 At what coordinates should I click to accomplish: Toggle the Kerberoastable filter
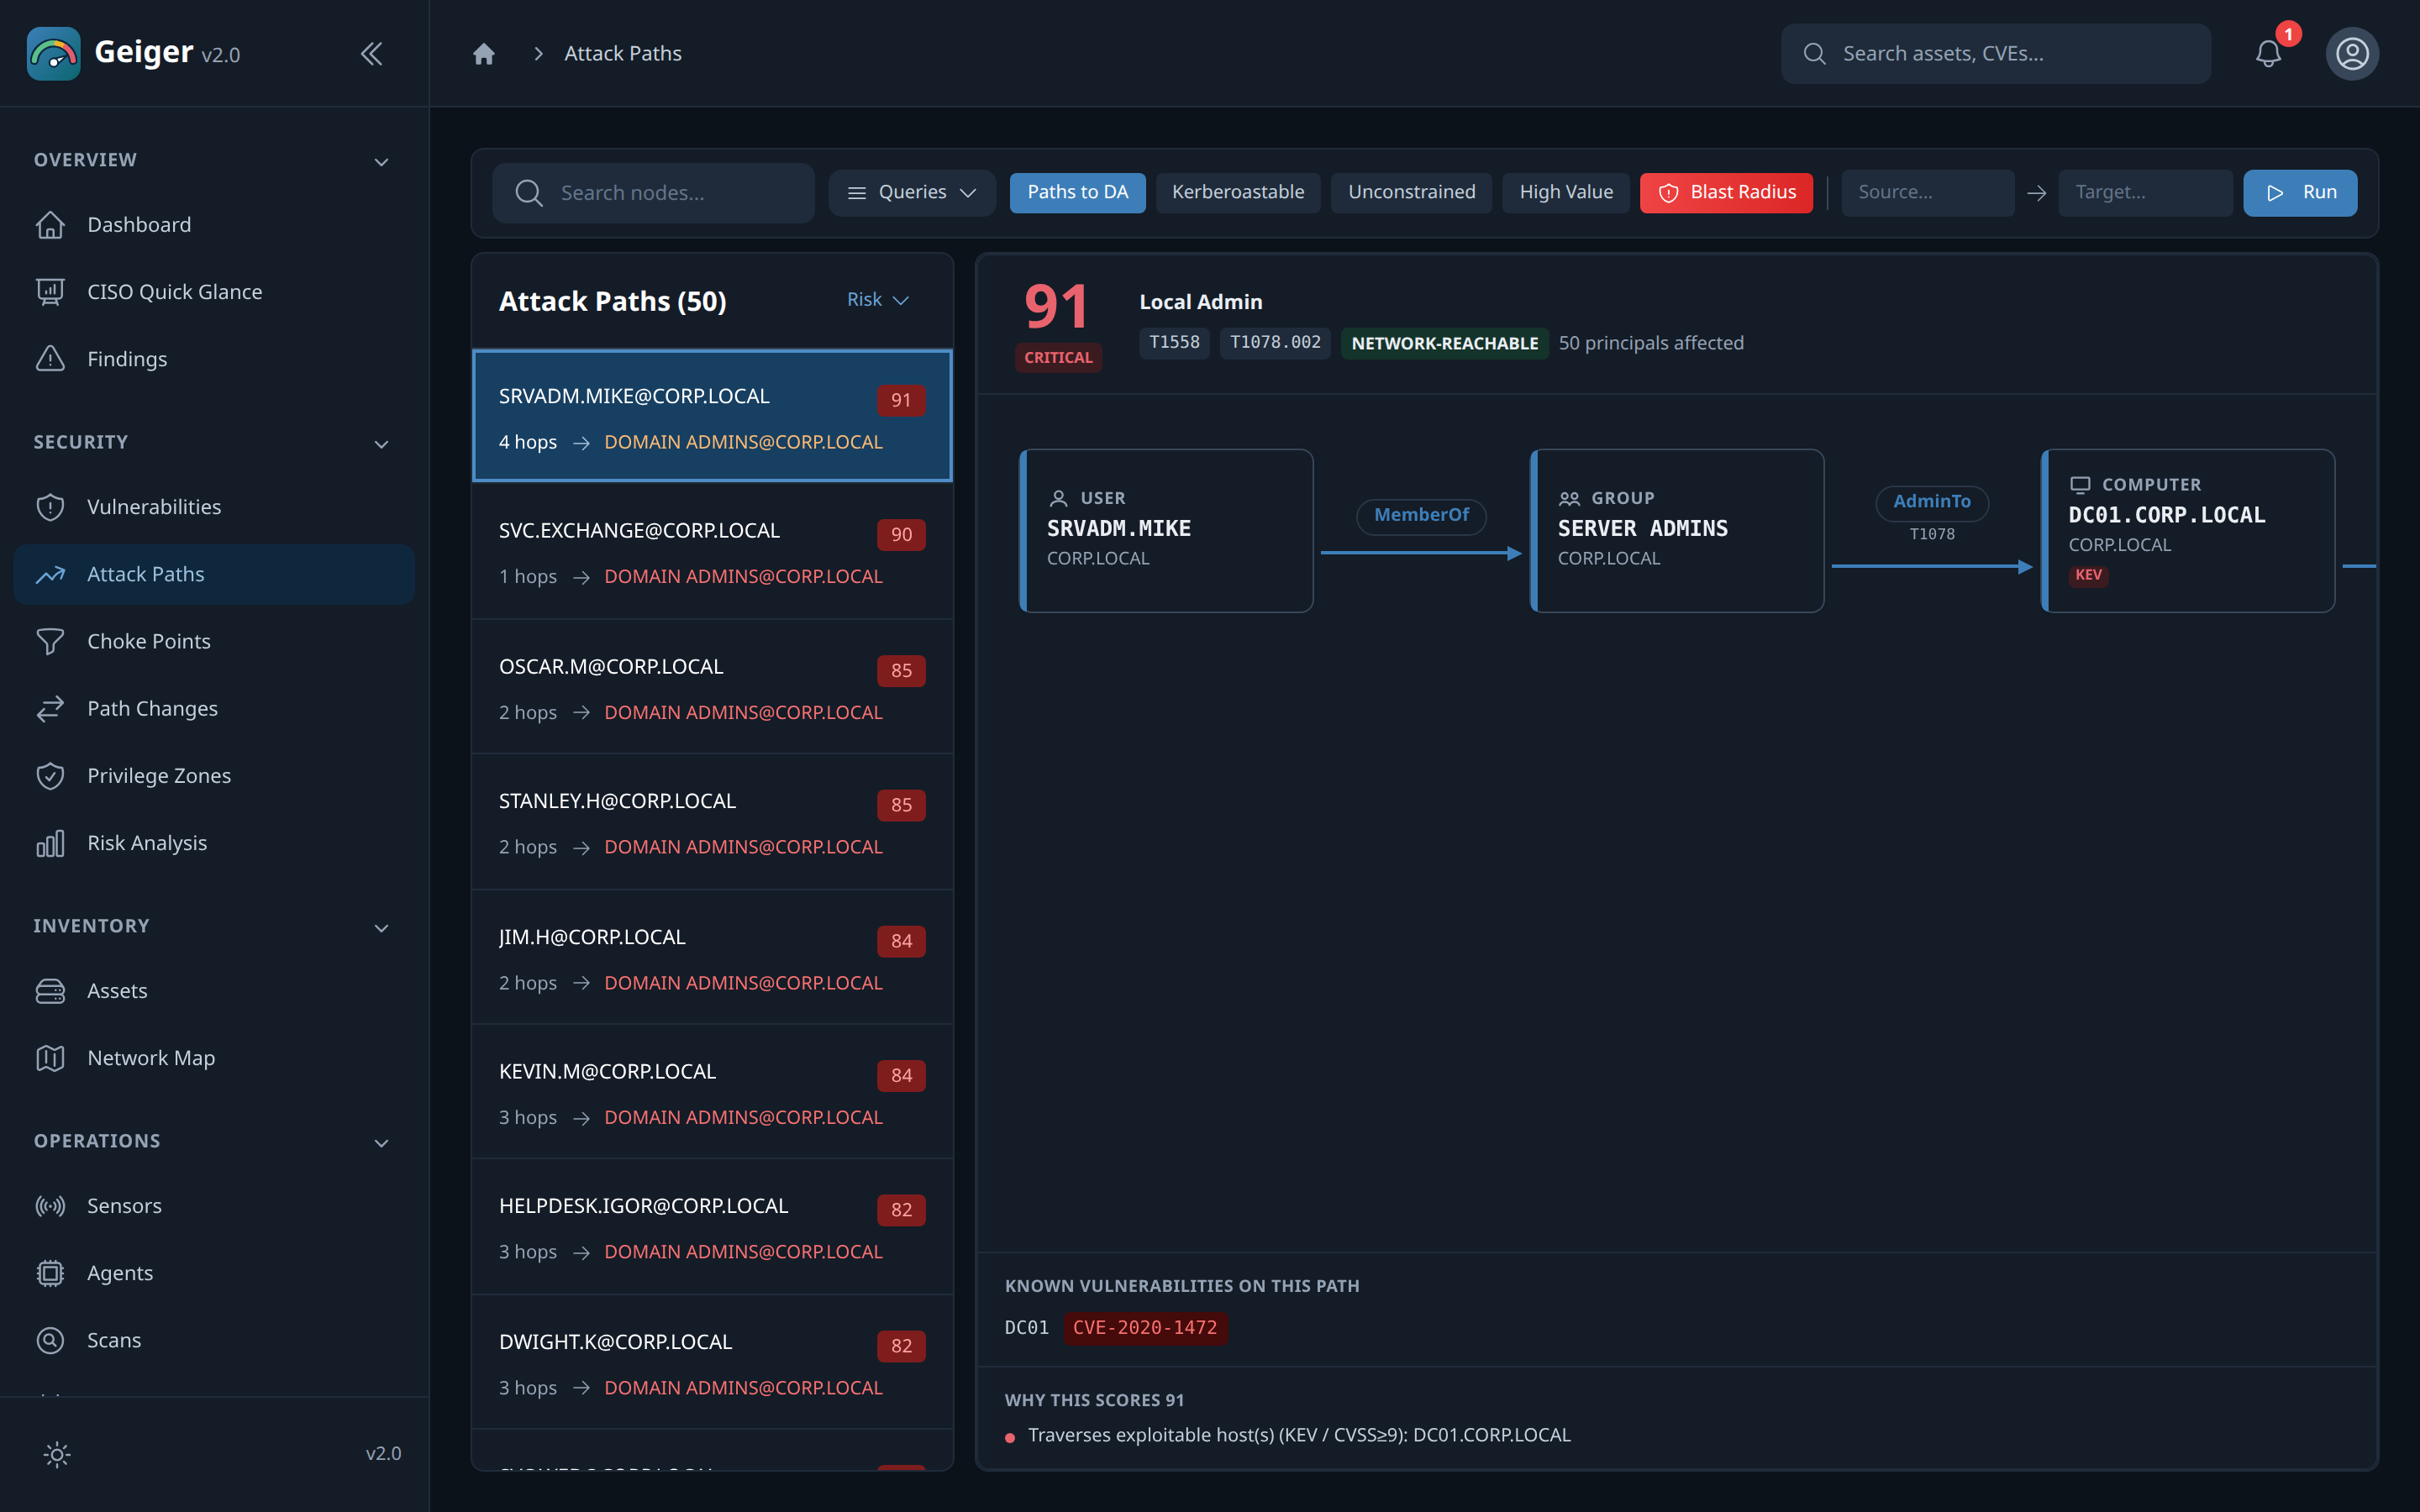1238,192
